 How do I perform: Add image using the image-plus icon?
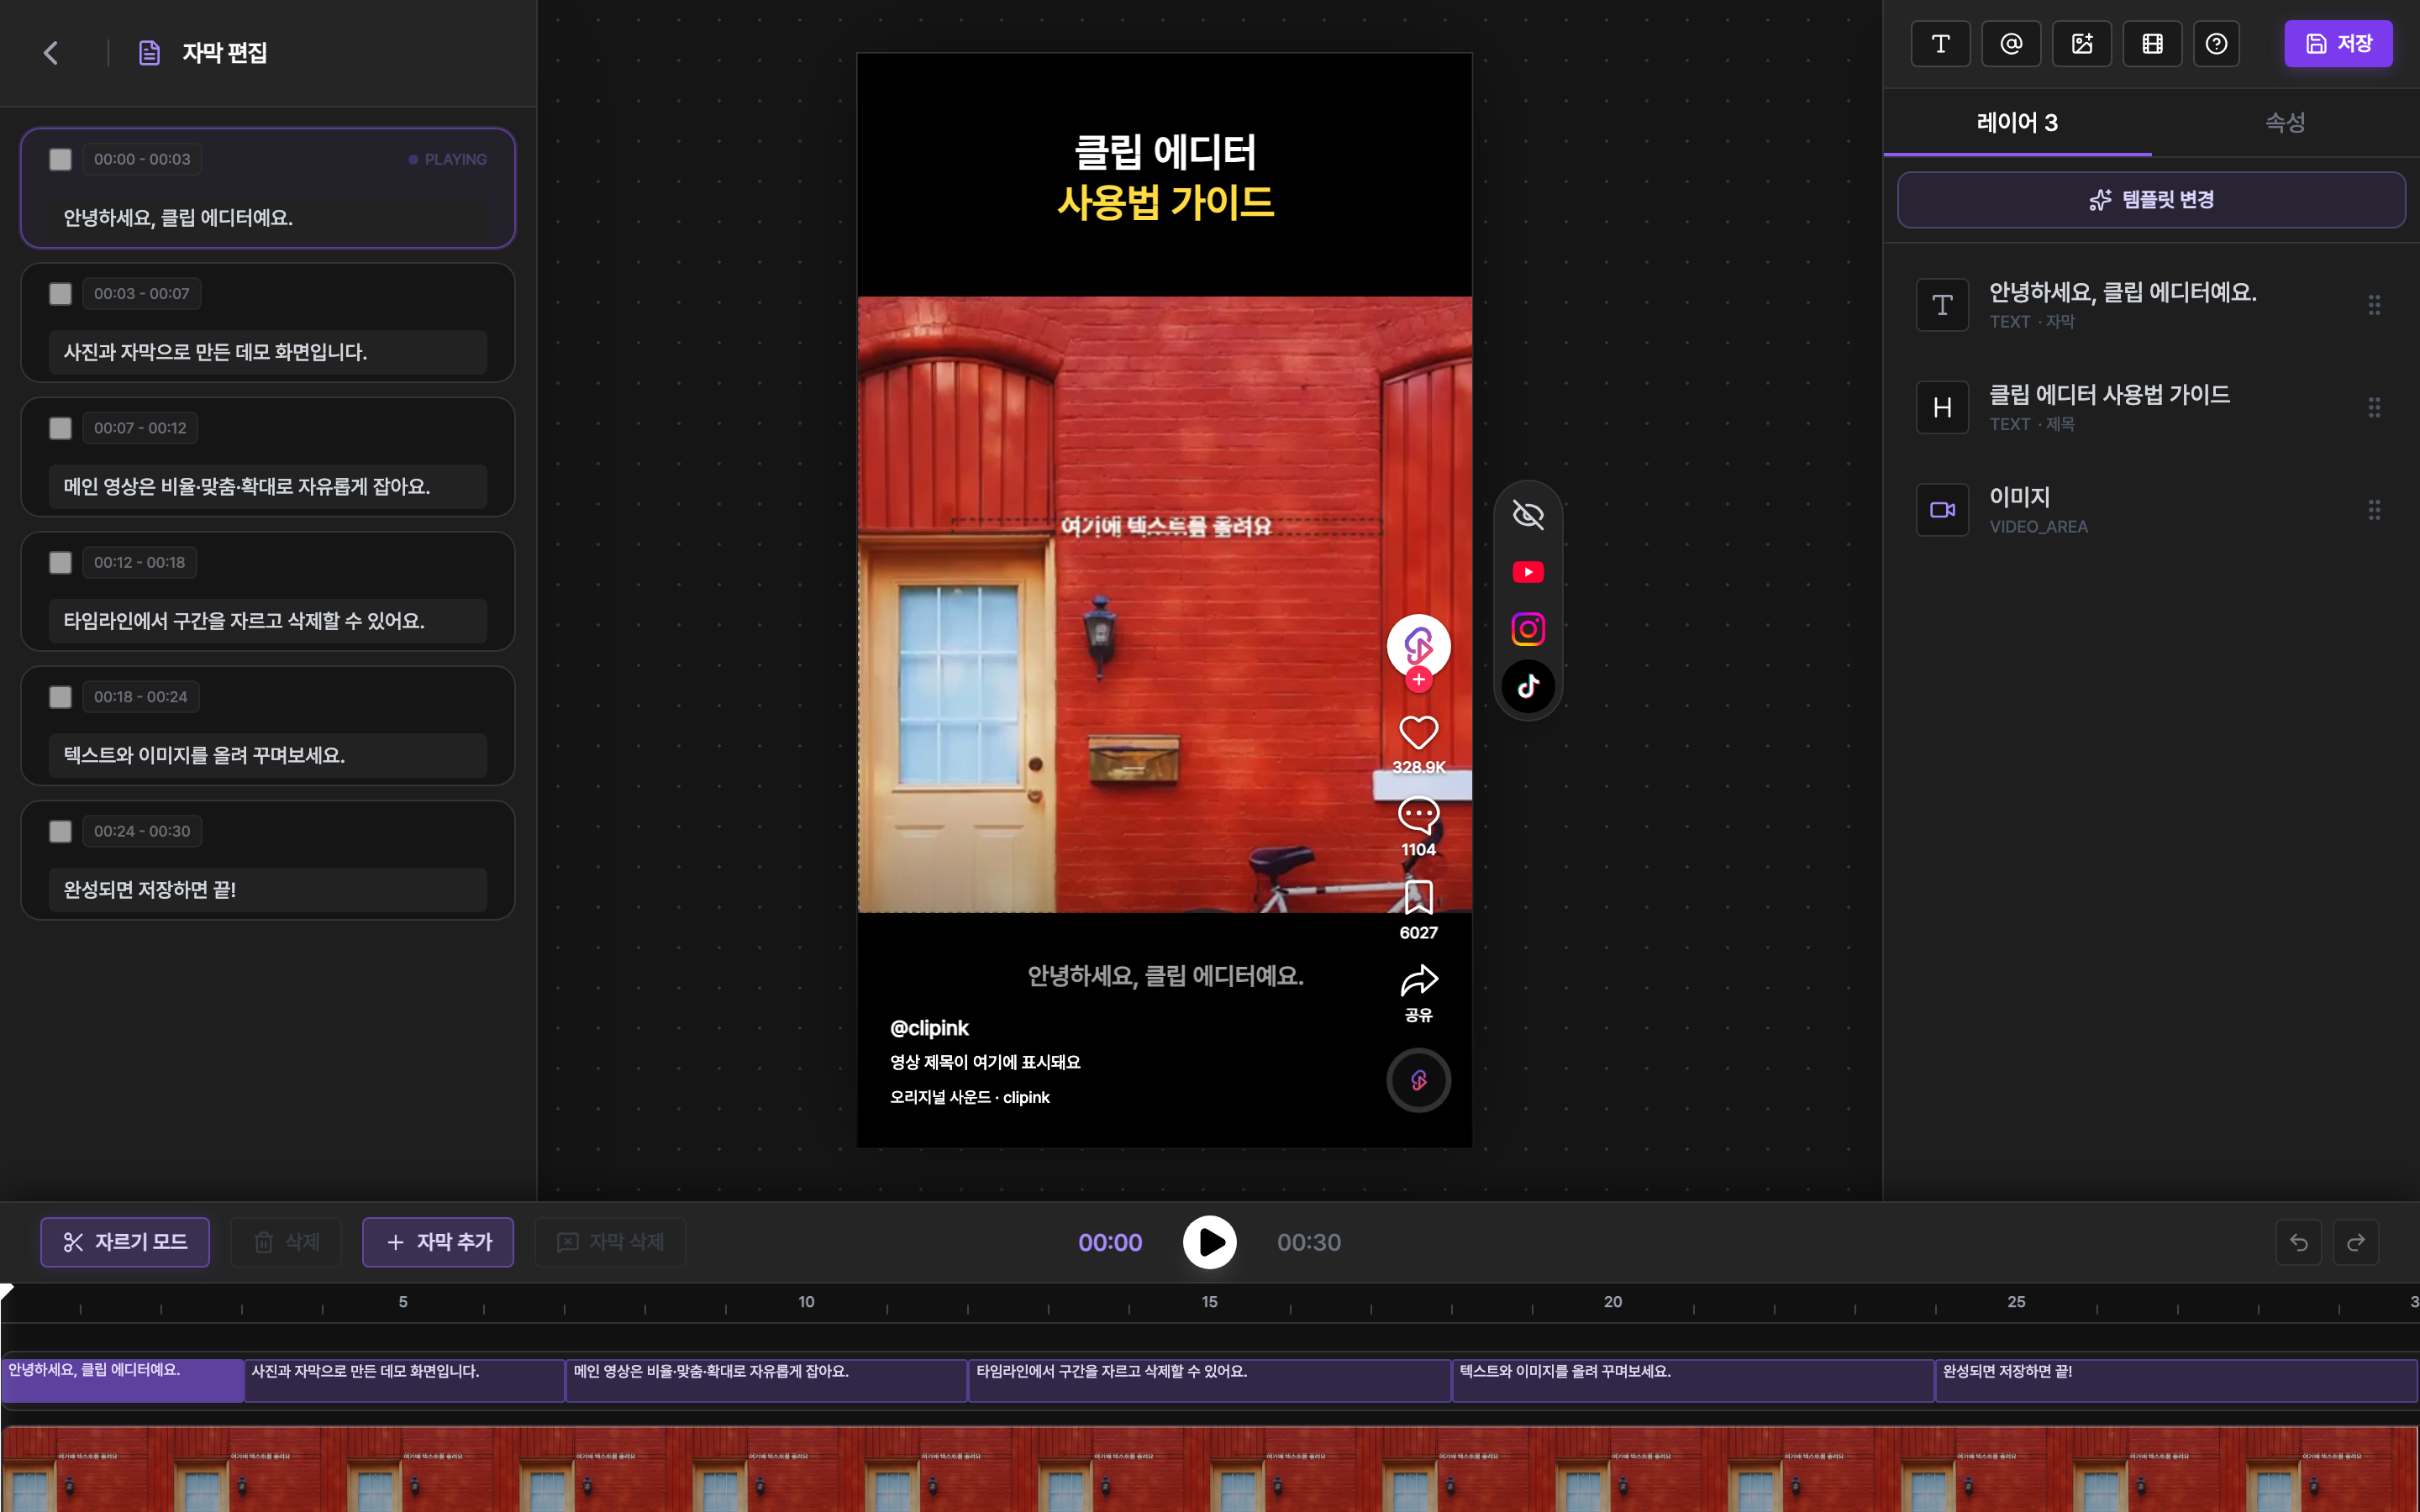(2082, 44)
